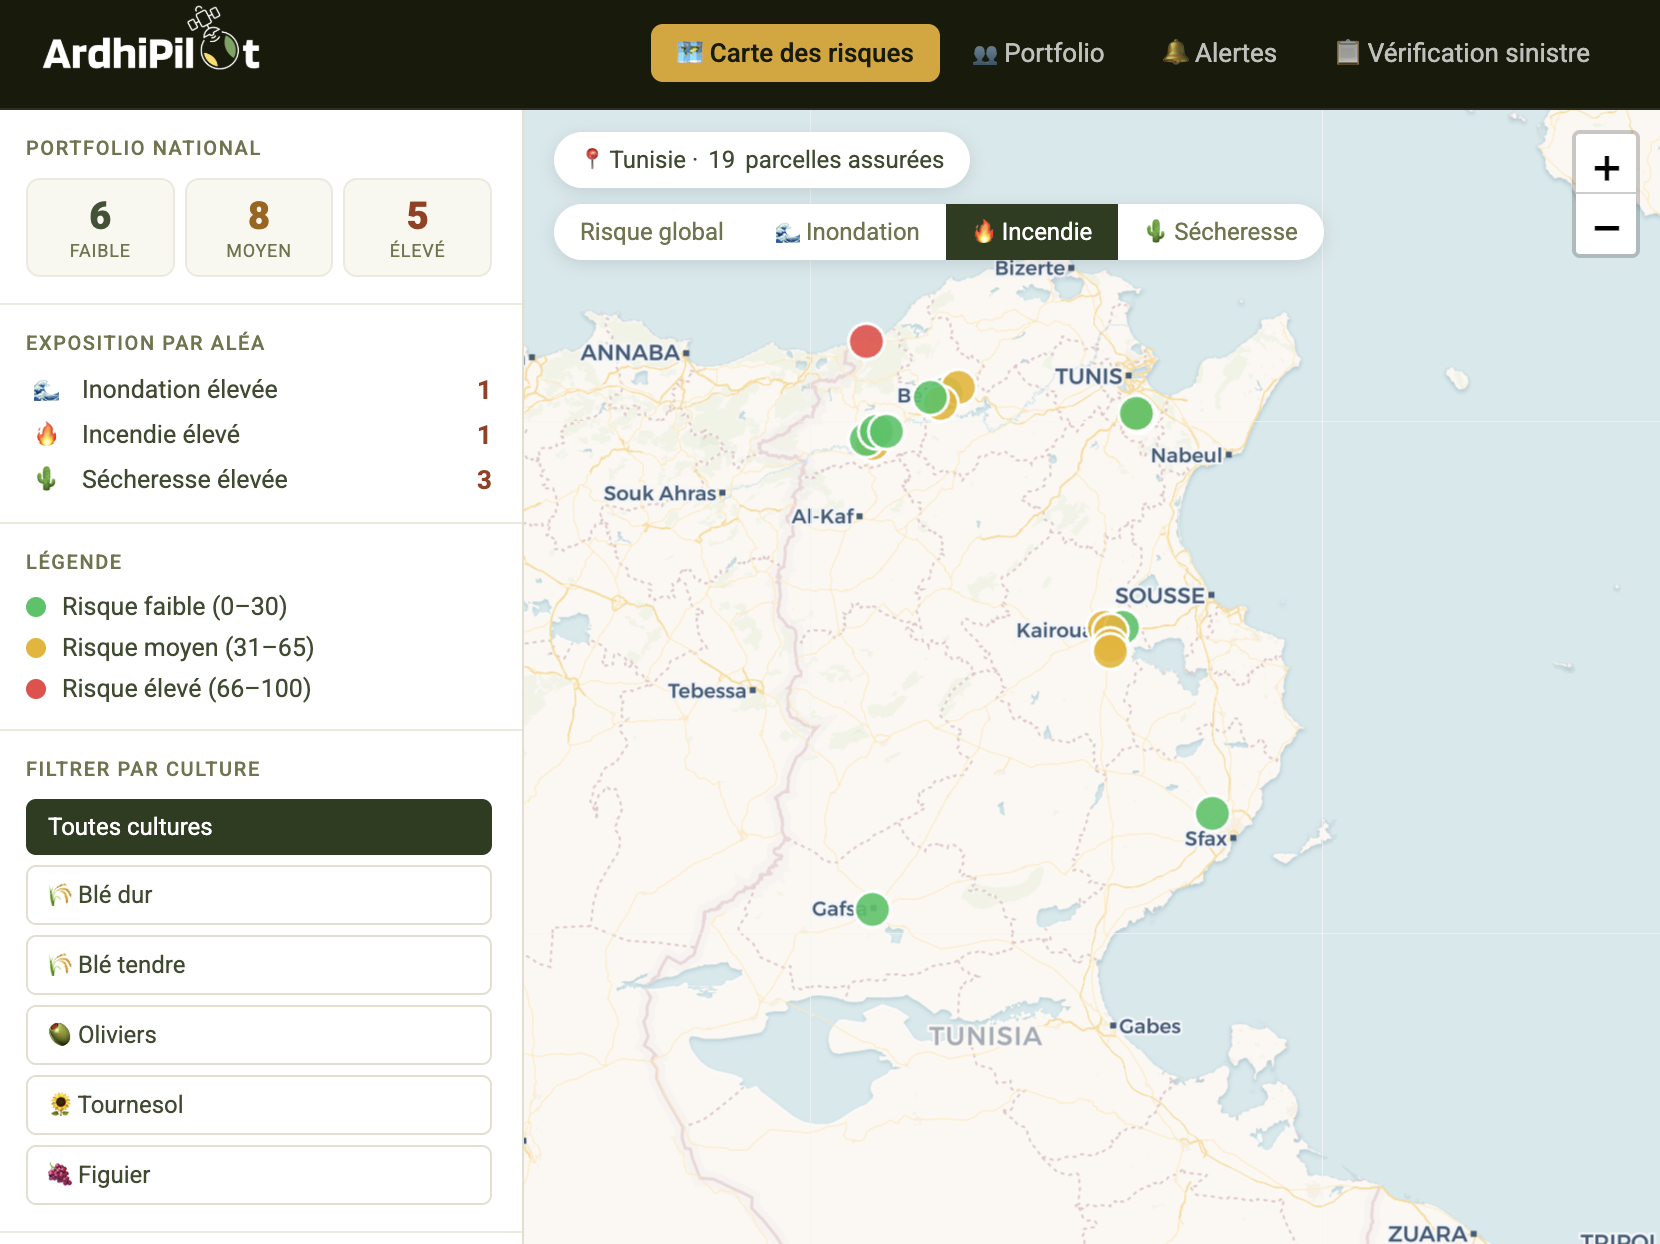Show the Sécheresse risk layer
Image resolution: width=1660 pixels, height=1244 pixels.
click(1221, 232)
